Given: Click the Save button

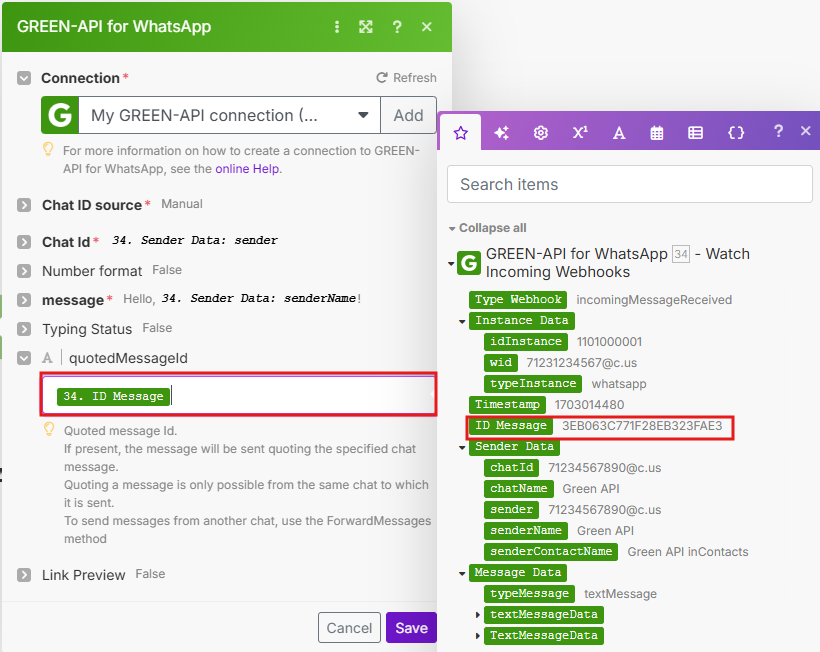Looking at the screenshot, I should [411, 628].
